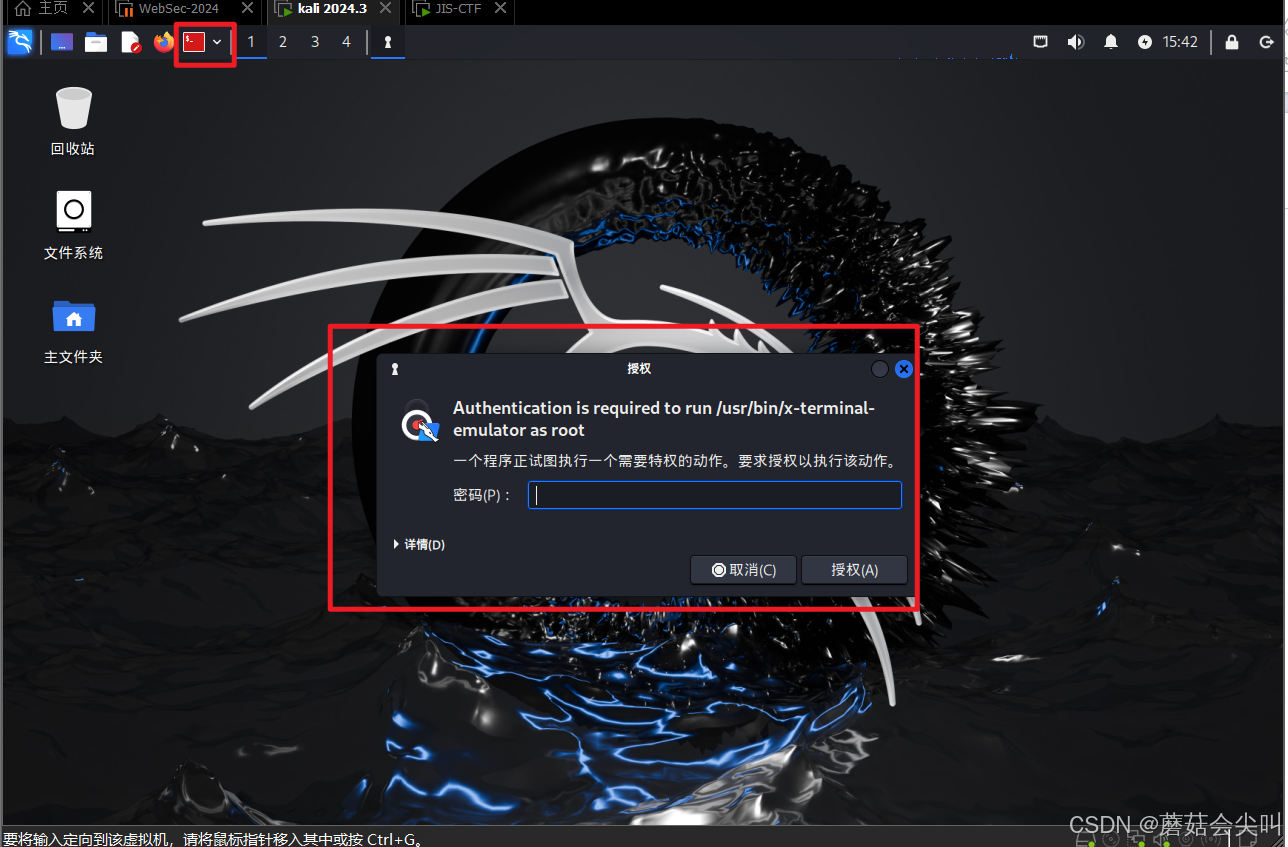This screenshot has width=1288, height=847.
Task: Launch Firefox from the top panel
Action: [164, 42]
